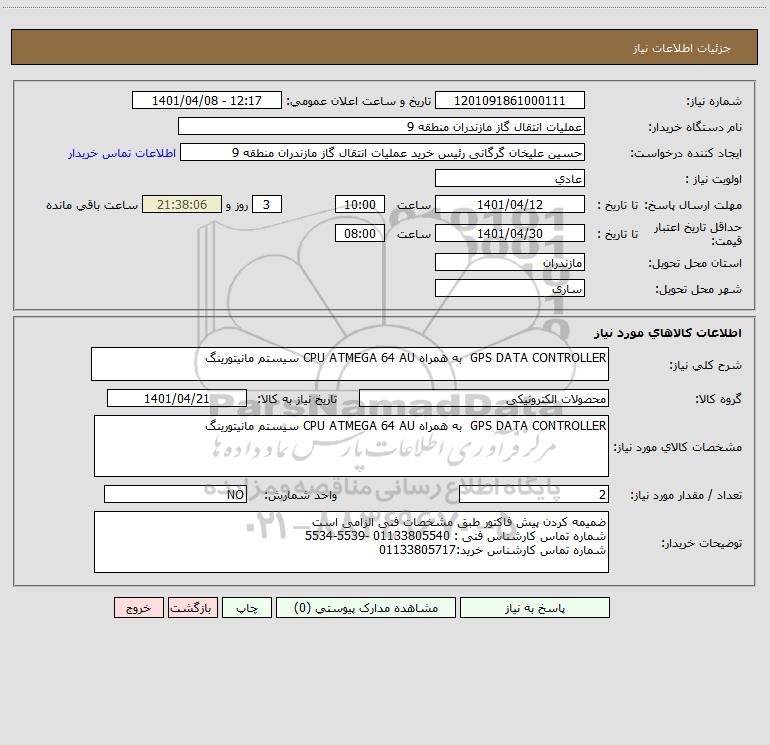Click the need date field 1401/04/21

coord(177,398)
